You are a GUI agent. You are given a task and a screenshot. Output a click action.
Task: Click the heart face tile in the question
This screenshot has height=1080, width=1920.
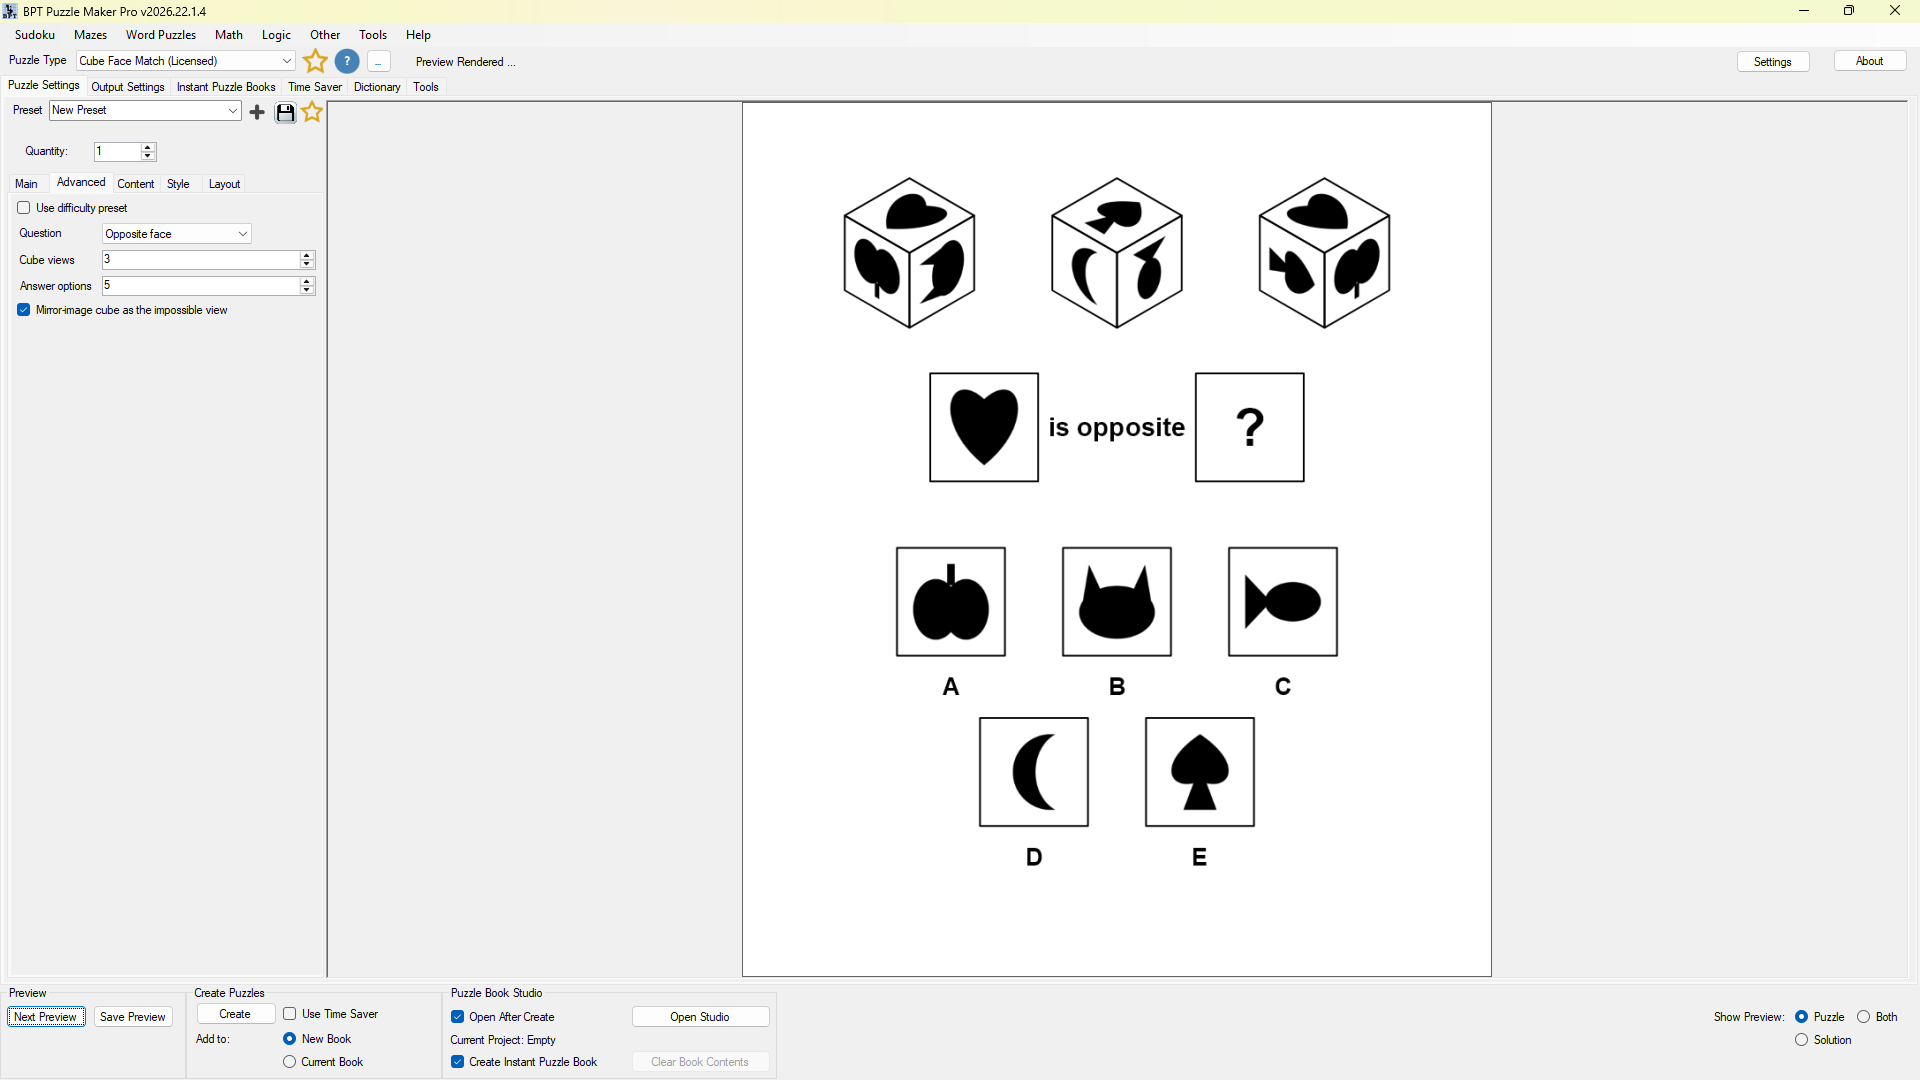(984, 427)
